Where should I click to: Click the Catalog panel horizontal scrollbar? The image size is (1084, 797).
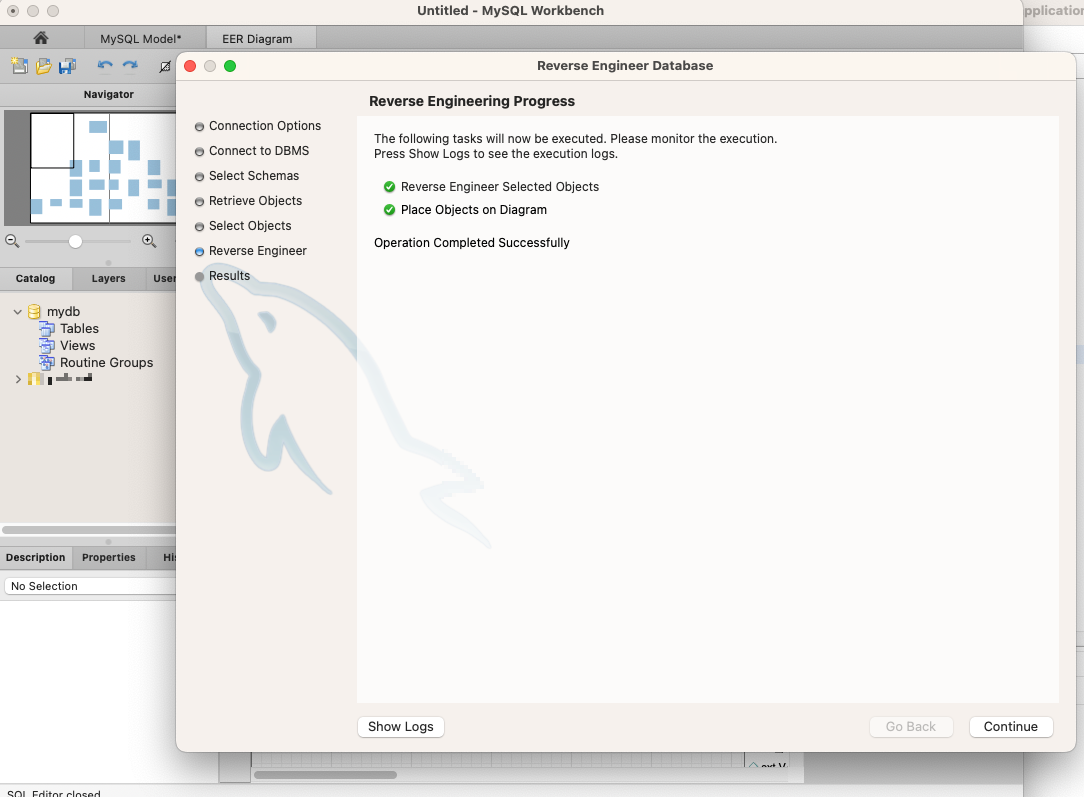(88, 530)
